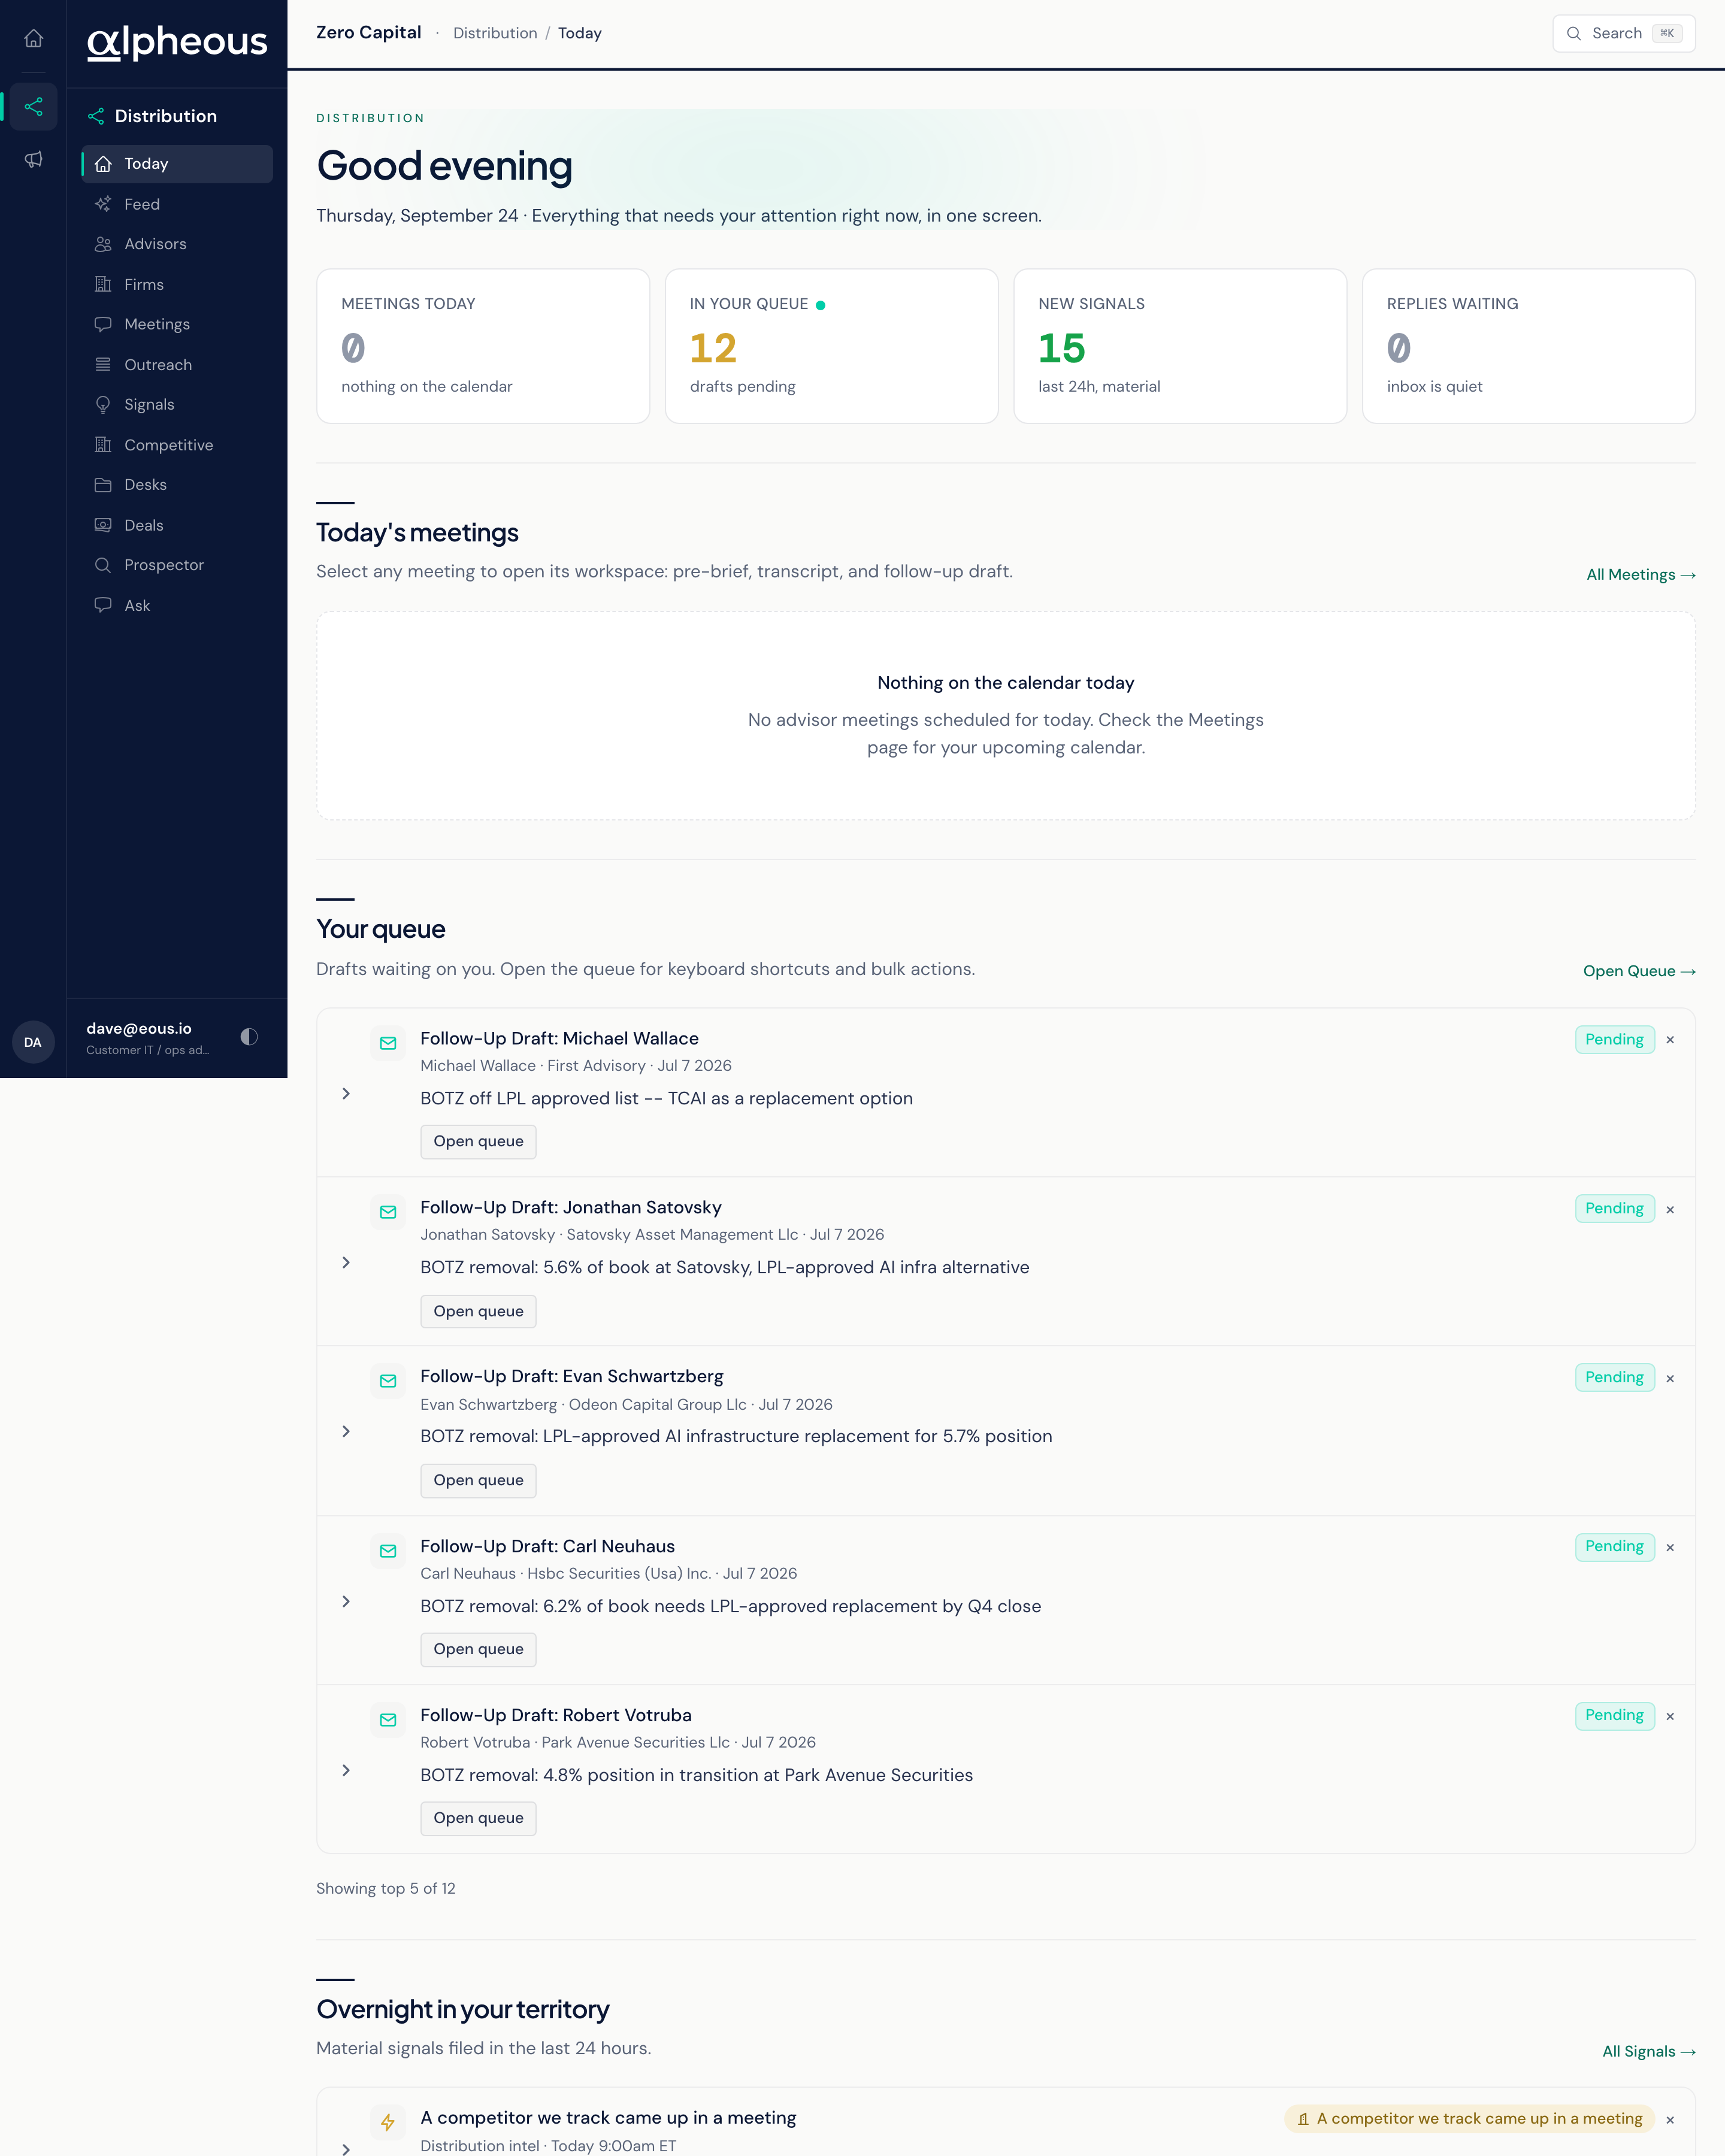Click the alpheous logo
This screenshot has width=1725, height=2156.
177,42
